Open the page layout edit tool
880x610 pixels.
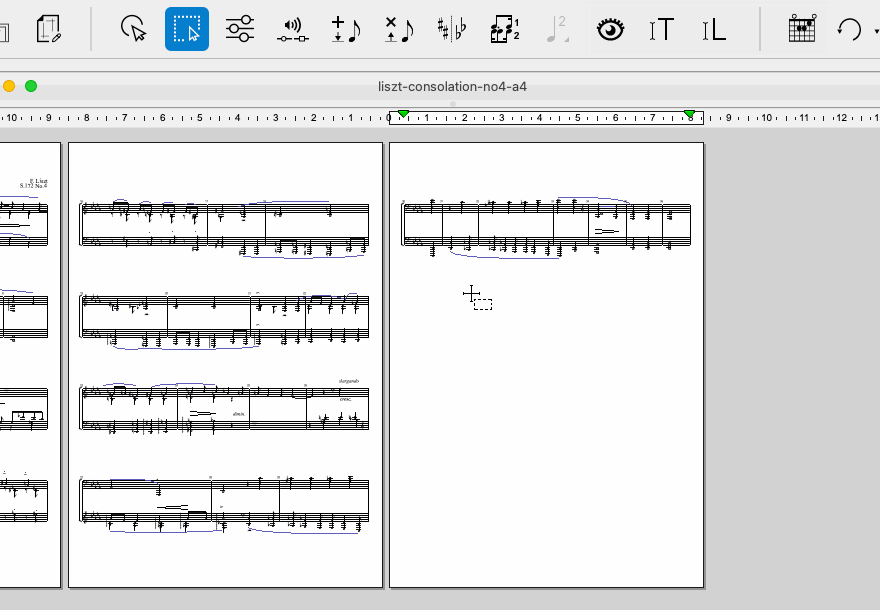48,29
